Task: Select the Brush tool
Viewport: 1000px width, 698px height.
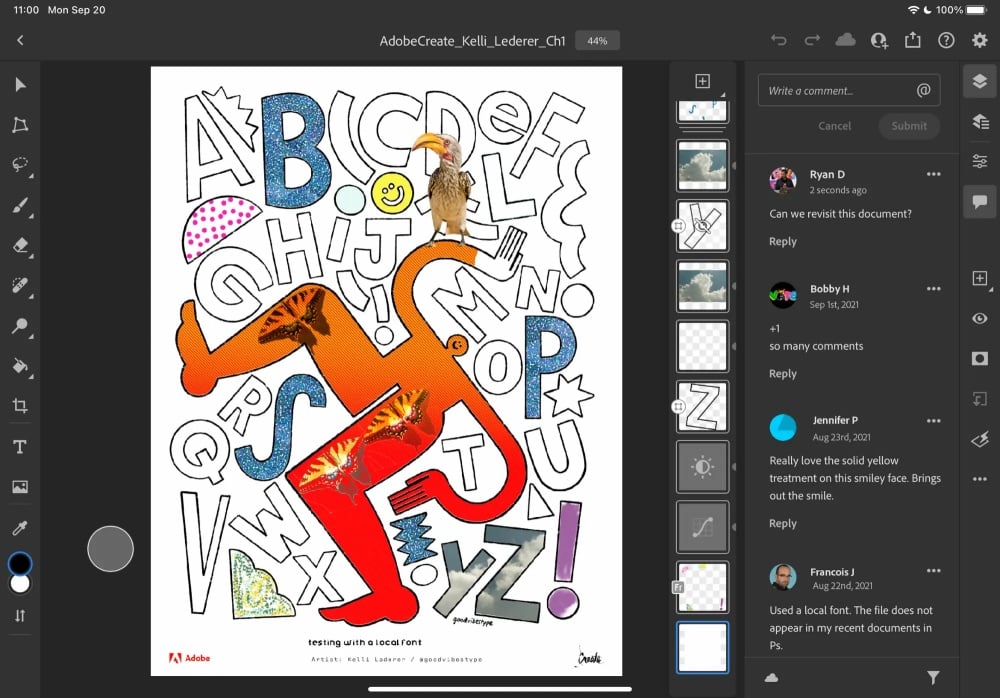Action: (19, 205)
